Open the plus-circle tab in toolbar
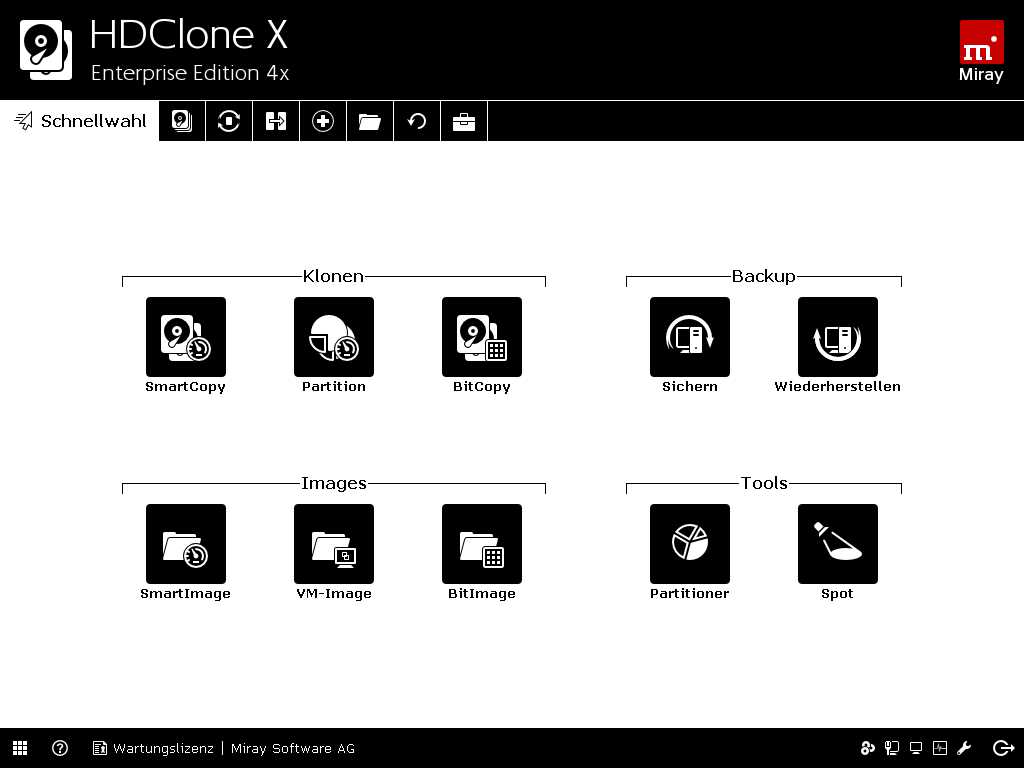Screen dimensions: 1024x768 click(x=323, y=121)
